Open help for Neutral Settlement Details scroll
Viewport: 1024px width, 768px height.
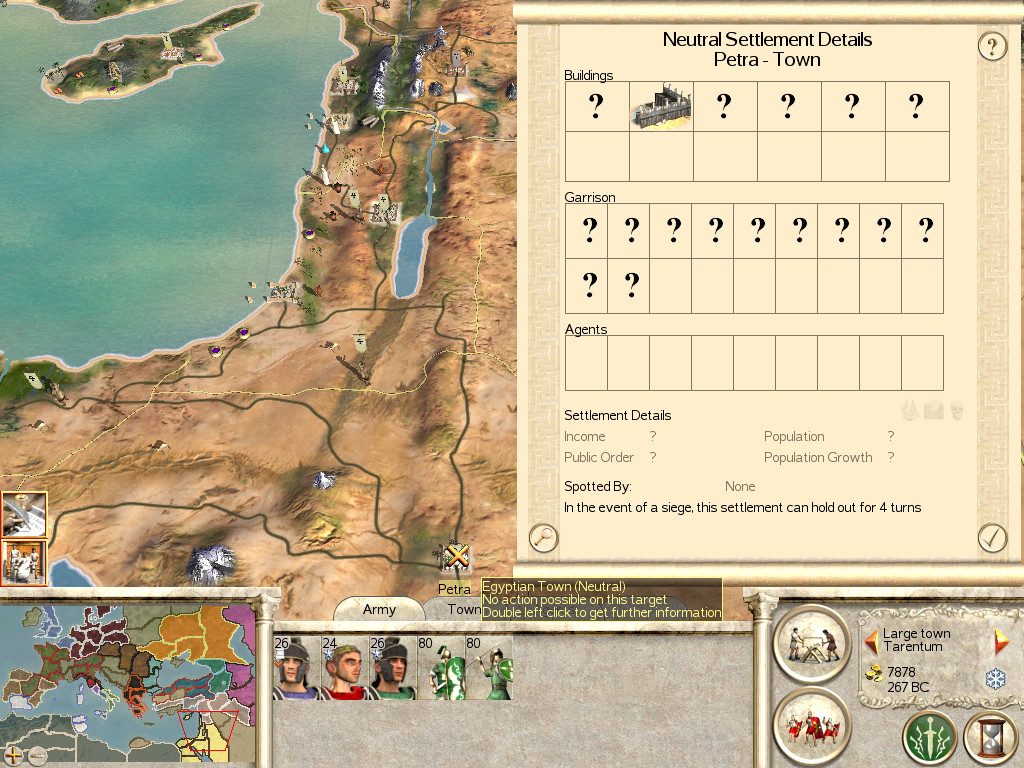point(992,46)
